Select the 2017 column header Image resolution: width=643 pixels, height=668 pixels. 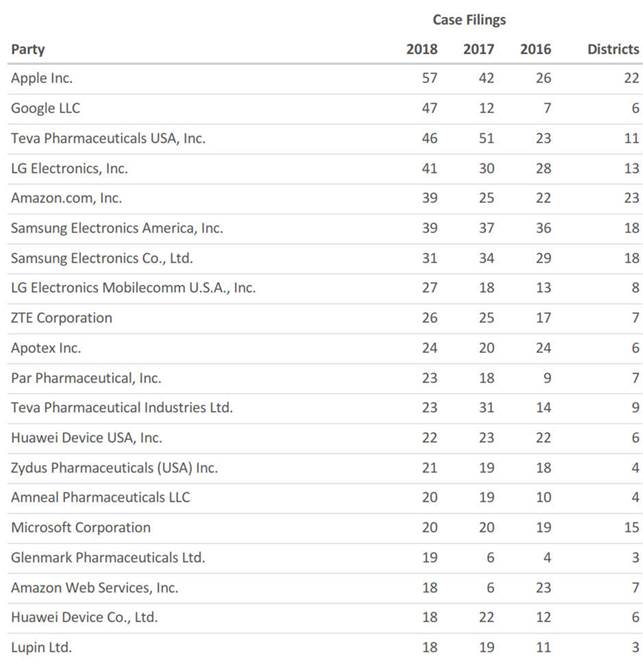point(479,49)
